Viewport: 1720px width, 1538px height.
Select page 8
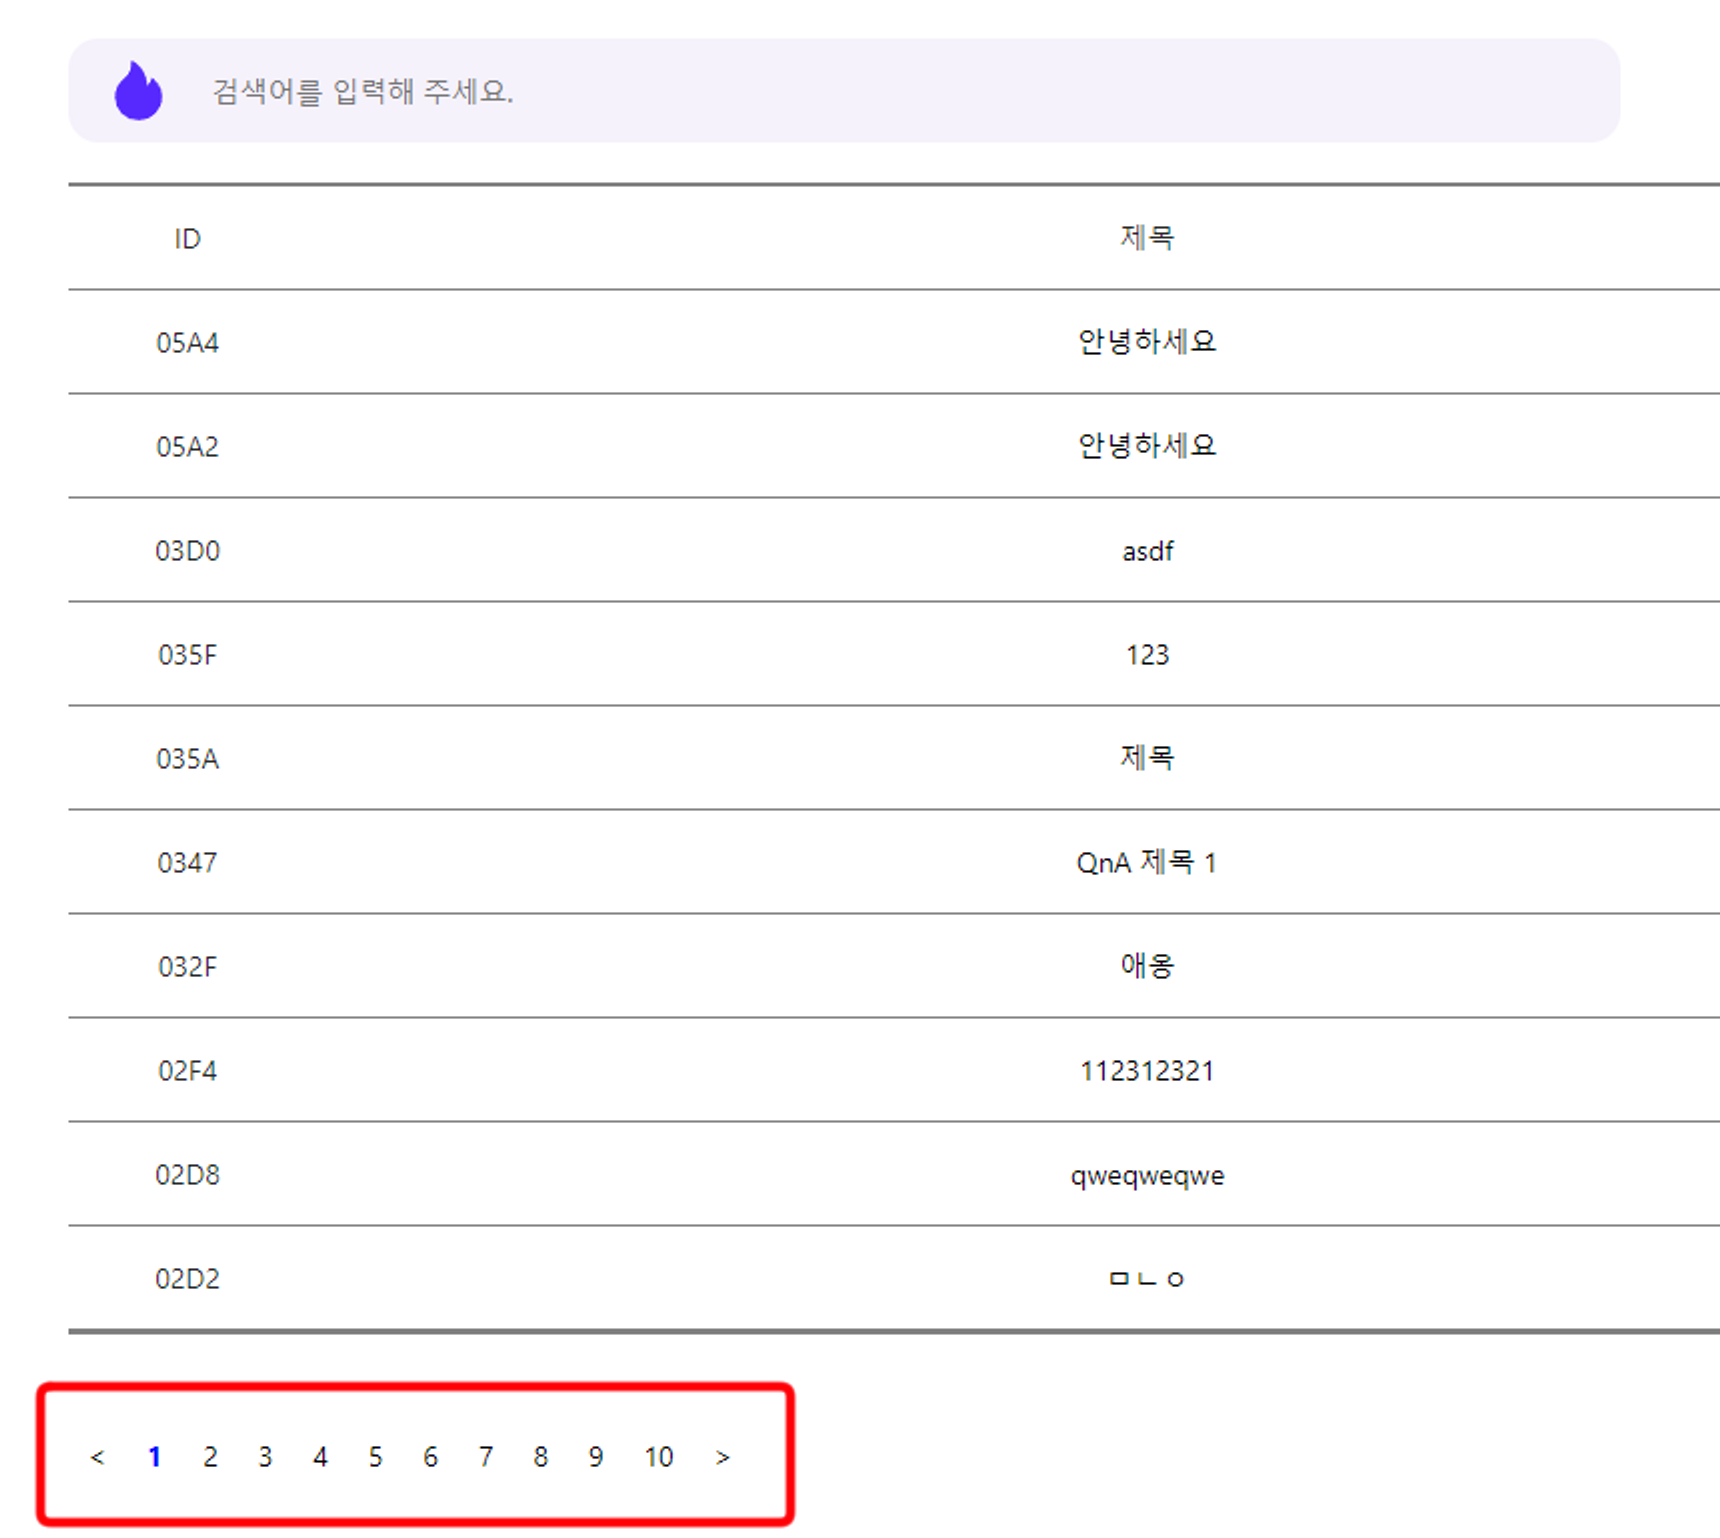pos(541,1457)
